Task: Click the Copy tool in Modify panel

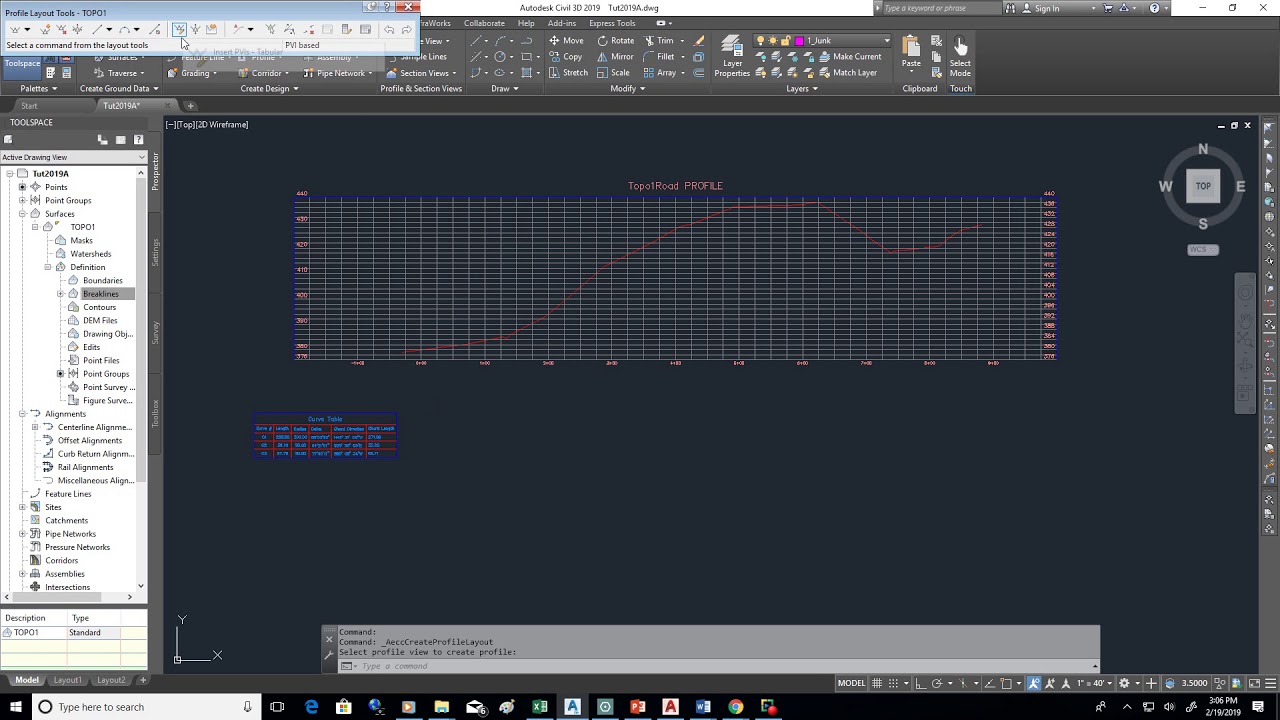Action: point(565,57)
